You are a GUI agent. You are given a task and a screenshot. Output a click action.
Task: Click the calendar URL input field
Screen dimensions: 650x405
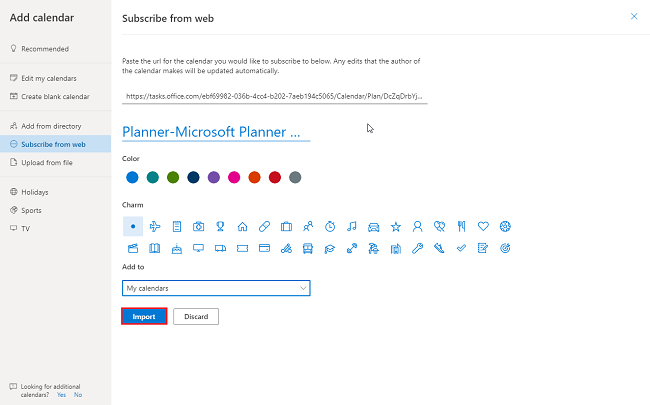click(275, 96)
